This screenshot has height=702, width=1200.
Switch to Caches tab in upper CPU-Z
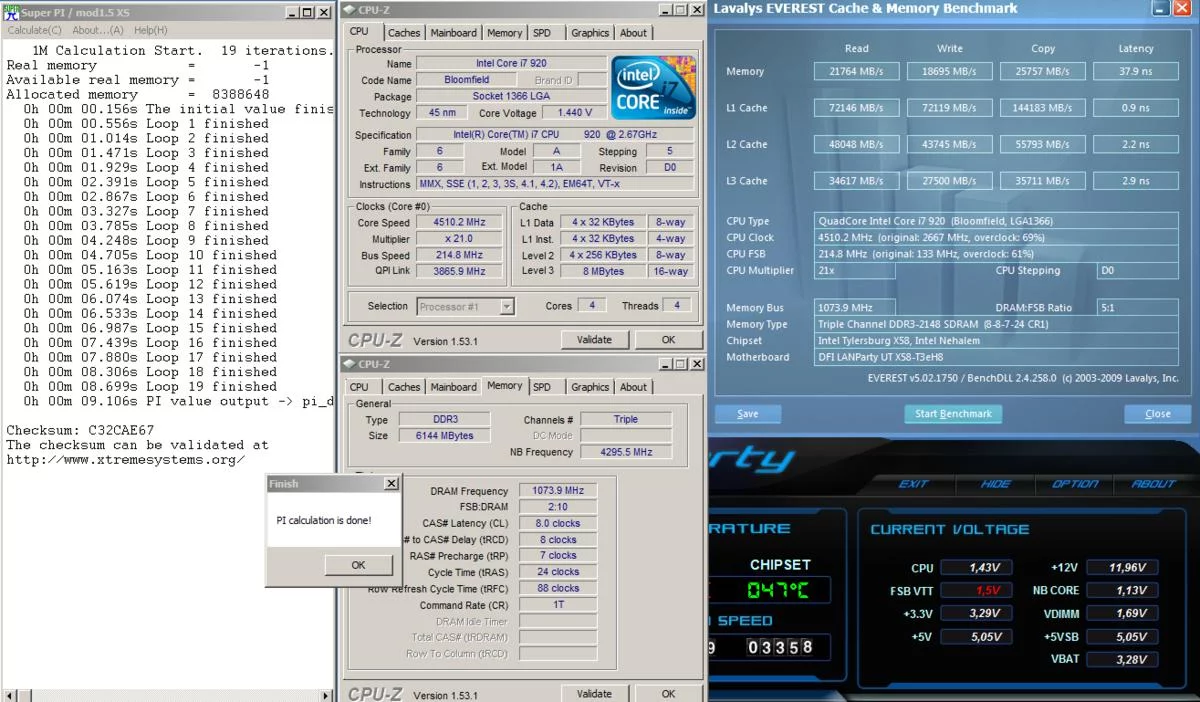pos(404,32)
